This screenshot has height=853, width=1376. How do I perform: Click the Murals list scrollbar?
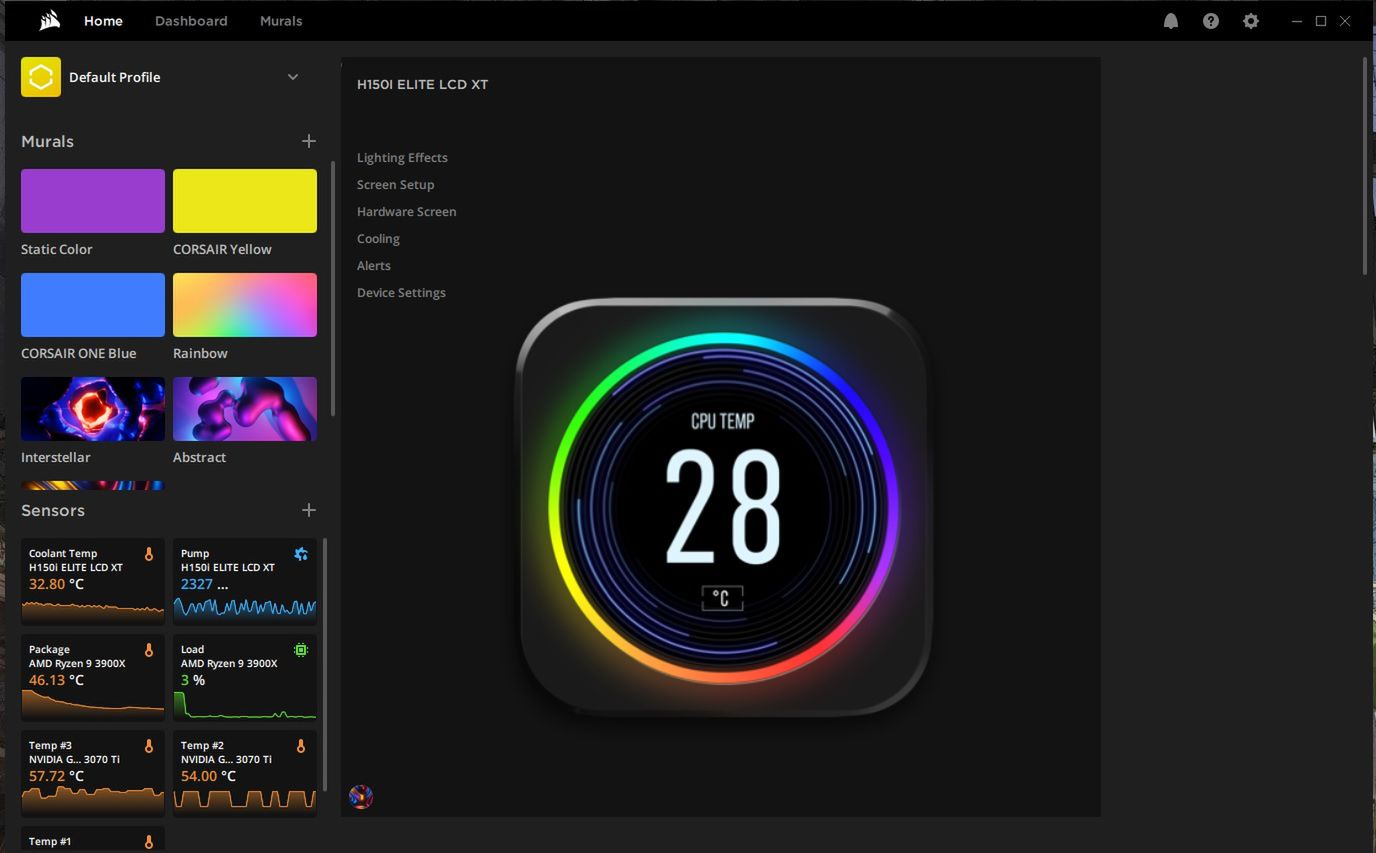point(333,290)
